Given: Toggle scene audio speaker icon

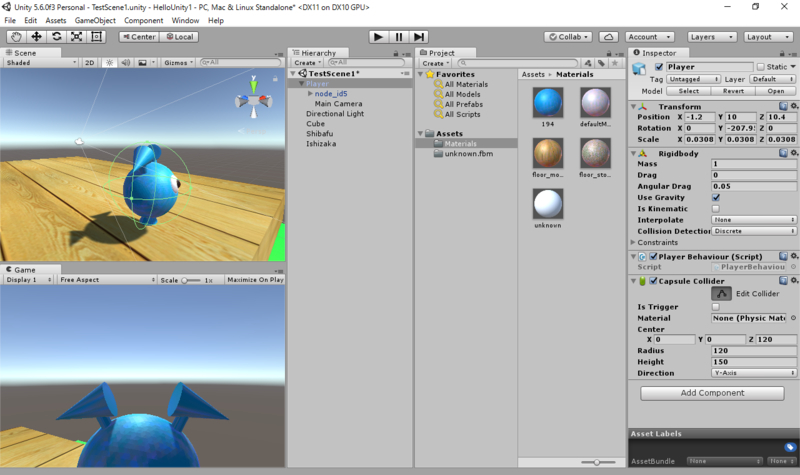Looking at the screenshot, I should 126,63.
